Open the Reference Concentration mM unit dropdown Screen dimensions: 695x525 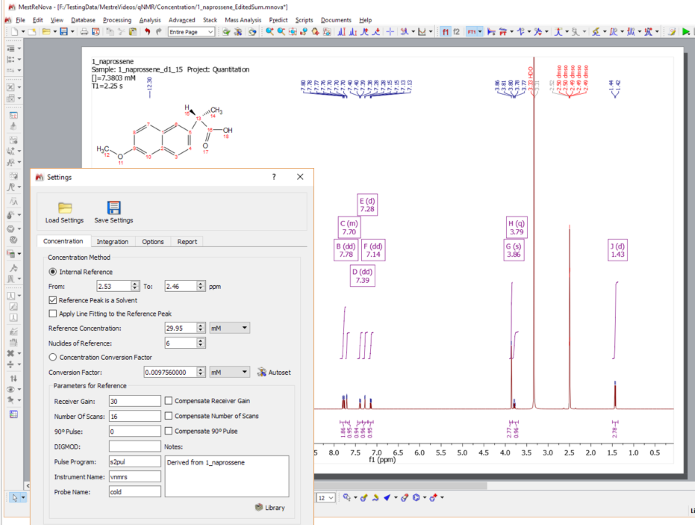tap(230, 328)
